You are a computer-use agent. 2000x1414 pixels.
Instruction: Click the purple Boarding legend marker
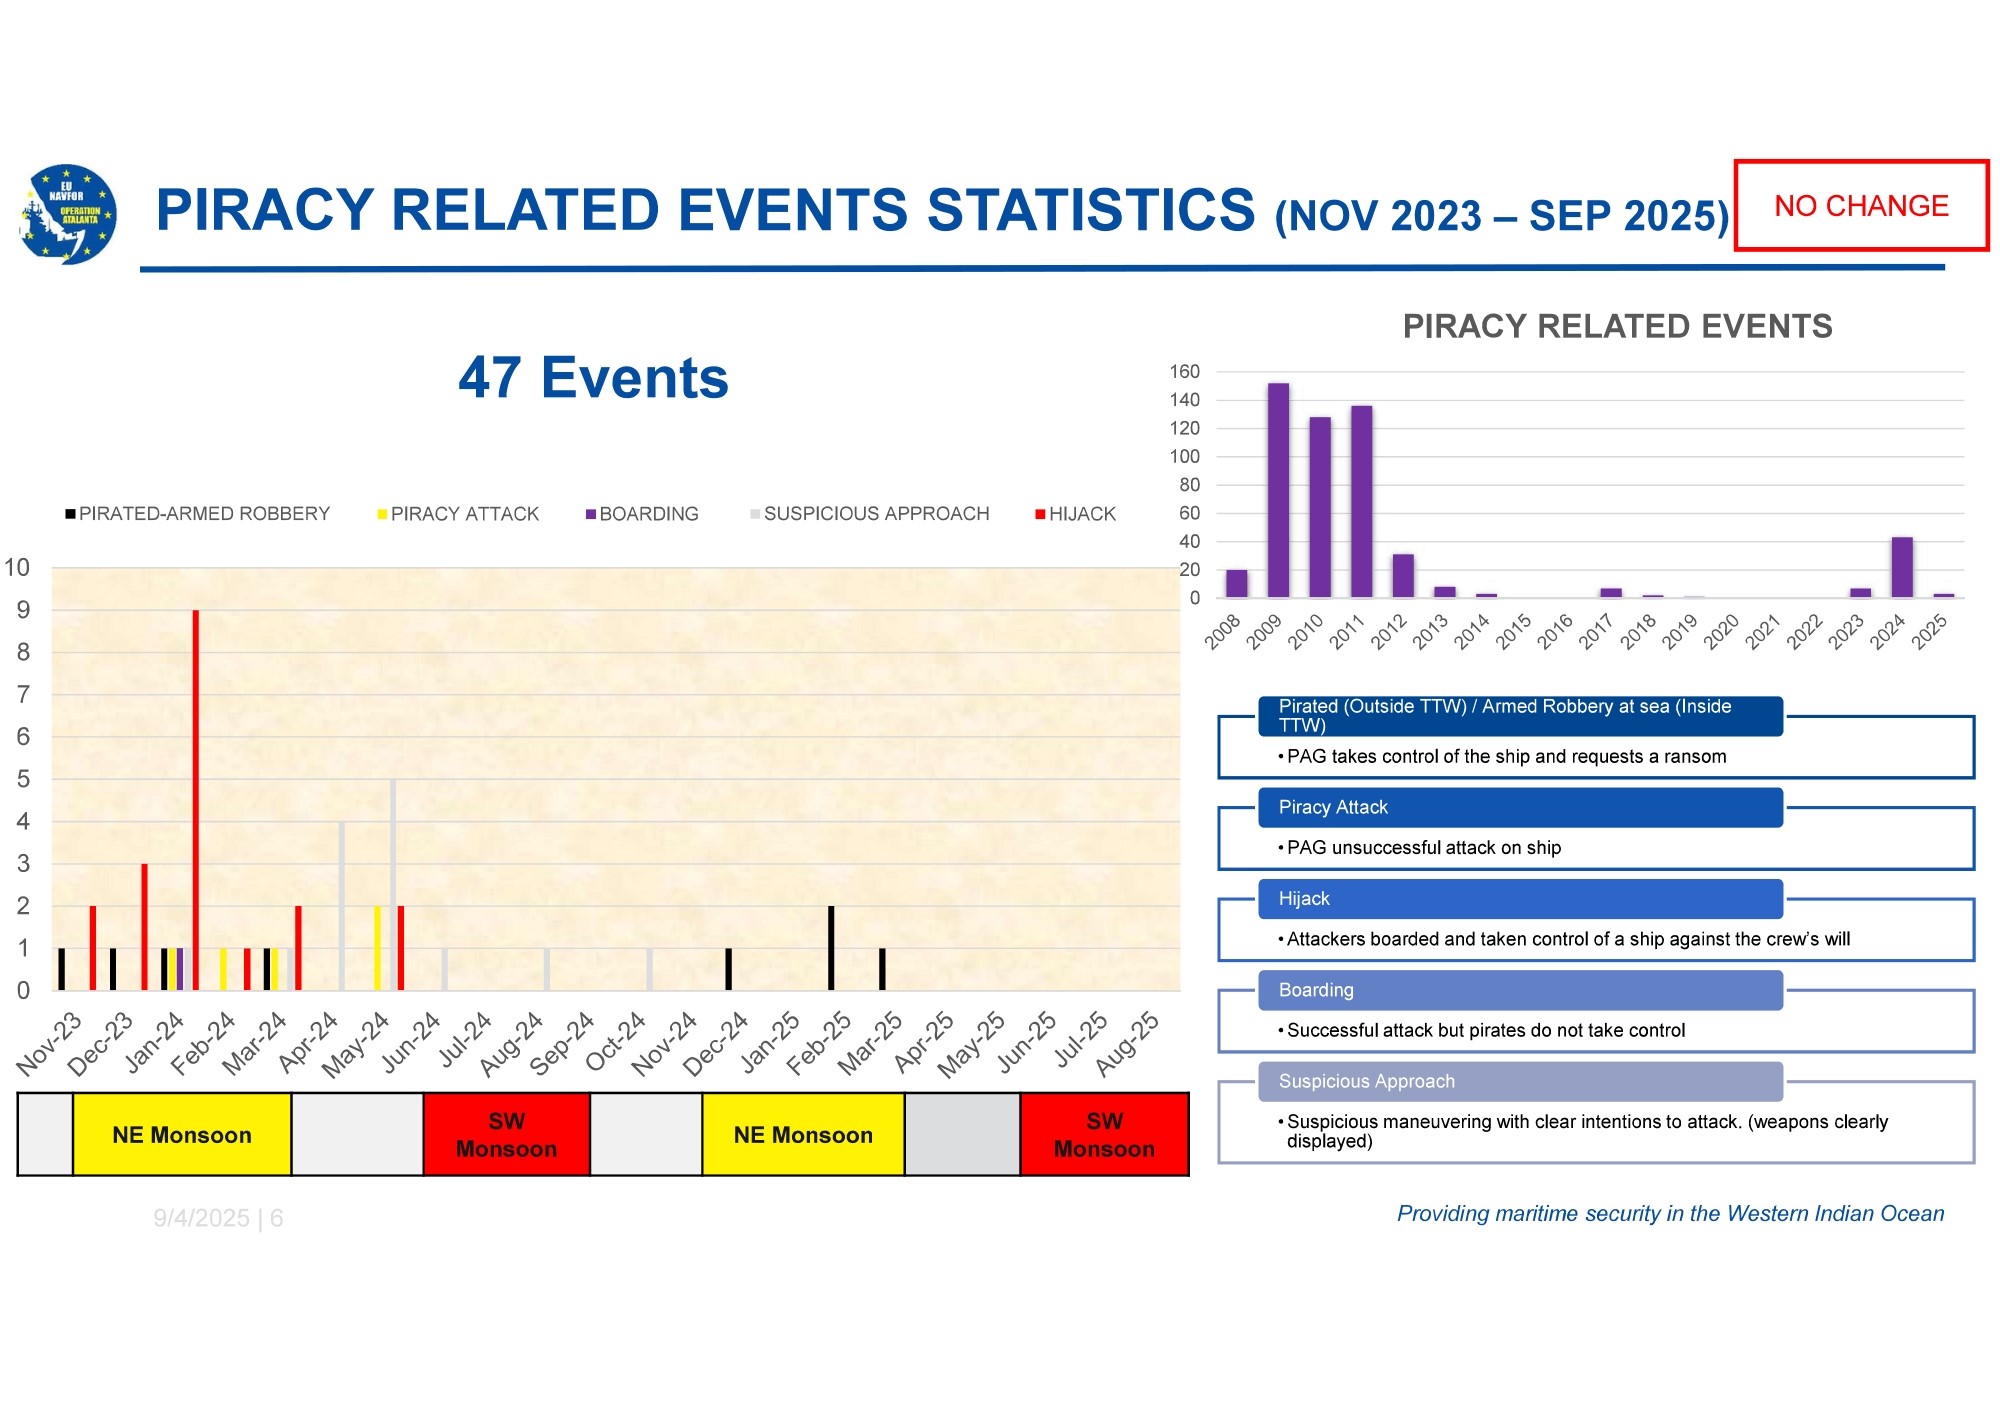coord(591,514)
